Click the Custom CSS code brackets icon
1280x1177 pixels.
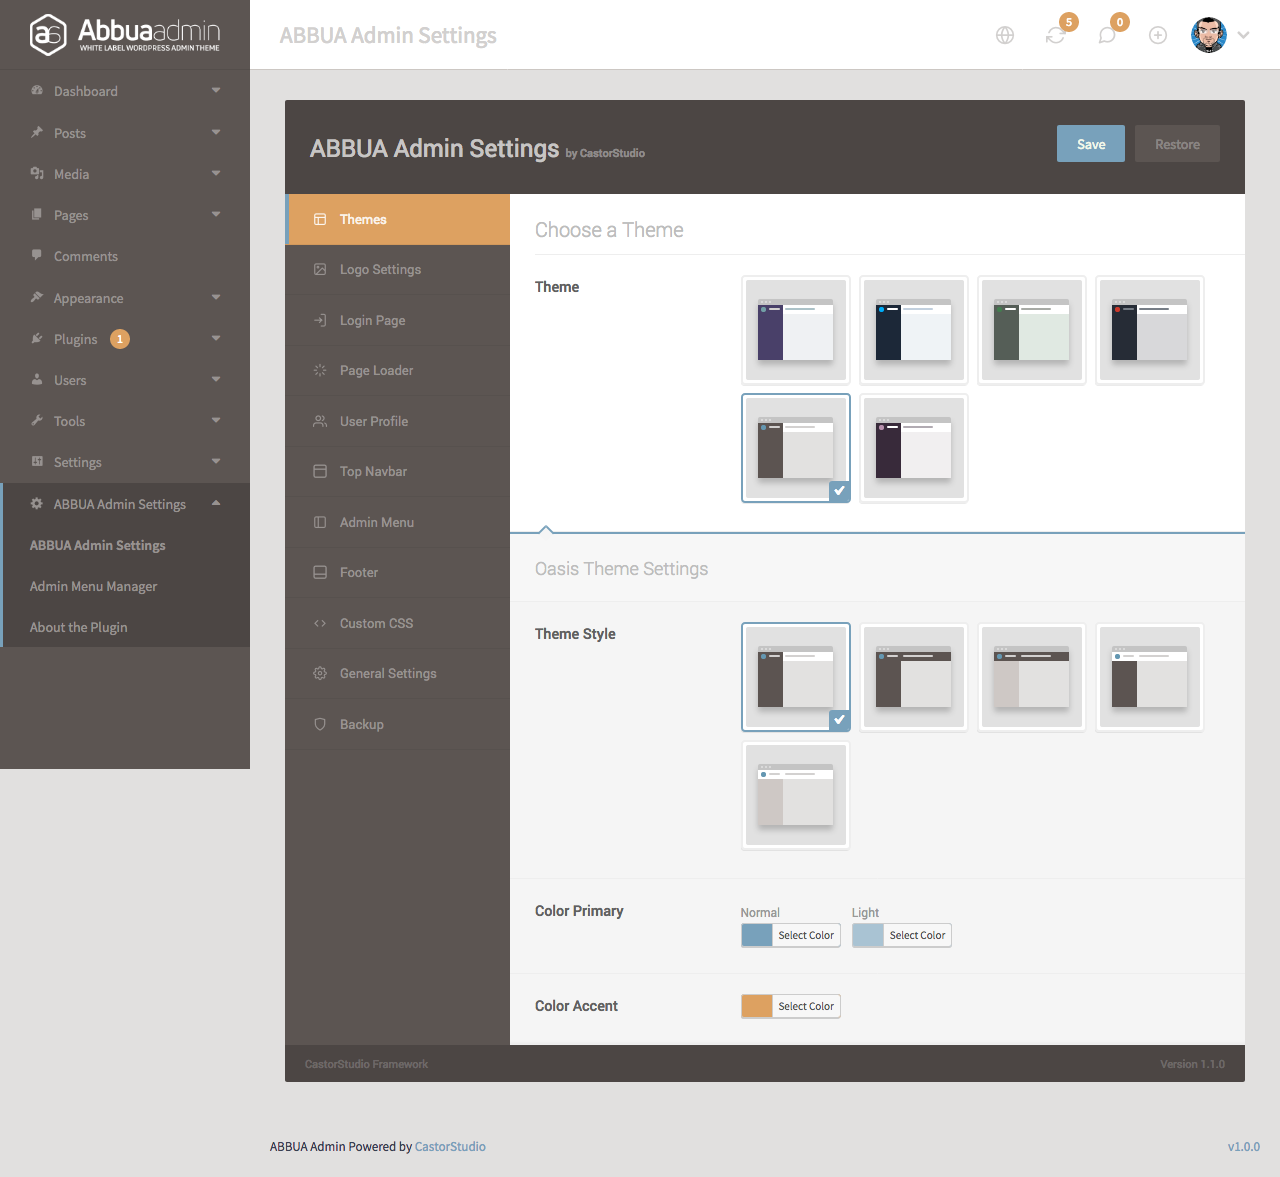point(320,623)
